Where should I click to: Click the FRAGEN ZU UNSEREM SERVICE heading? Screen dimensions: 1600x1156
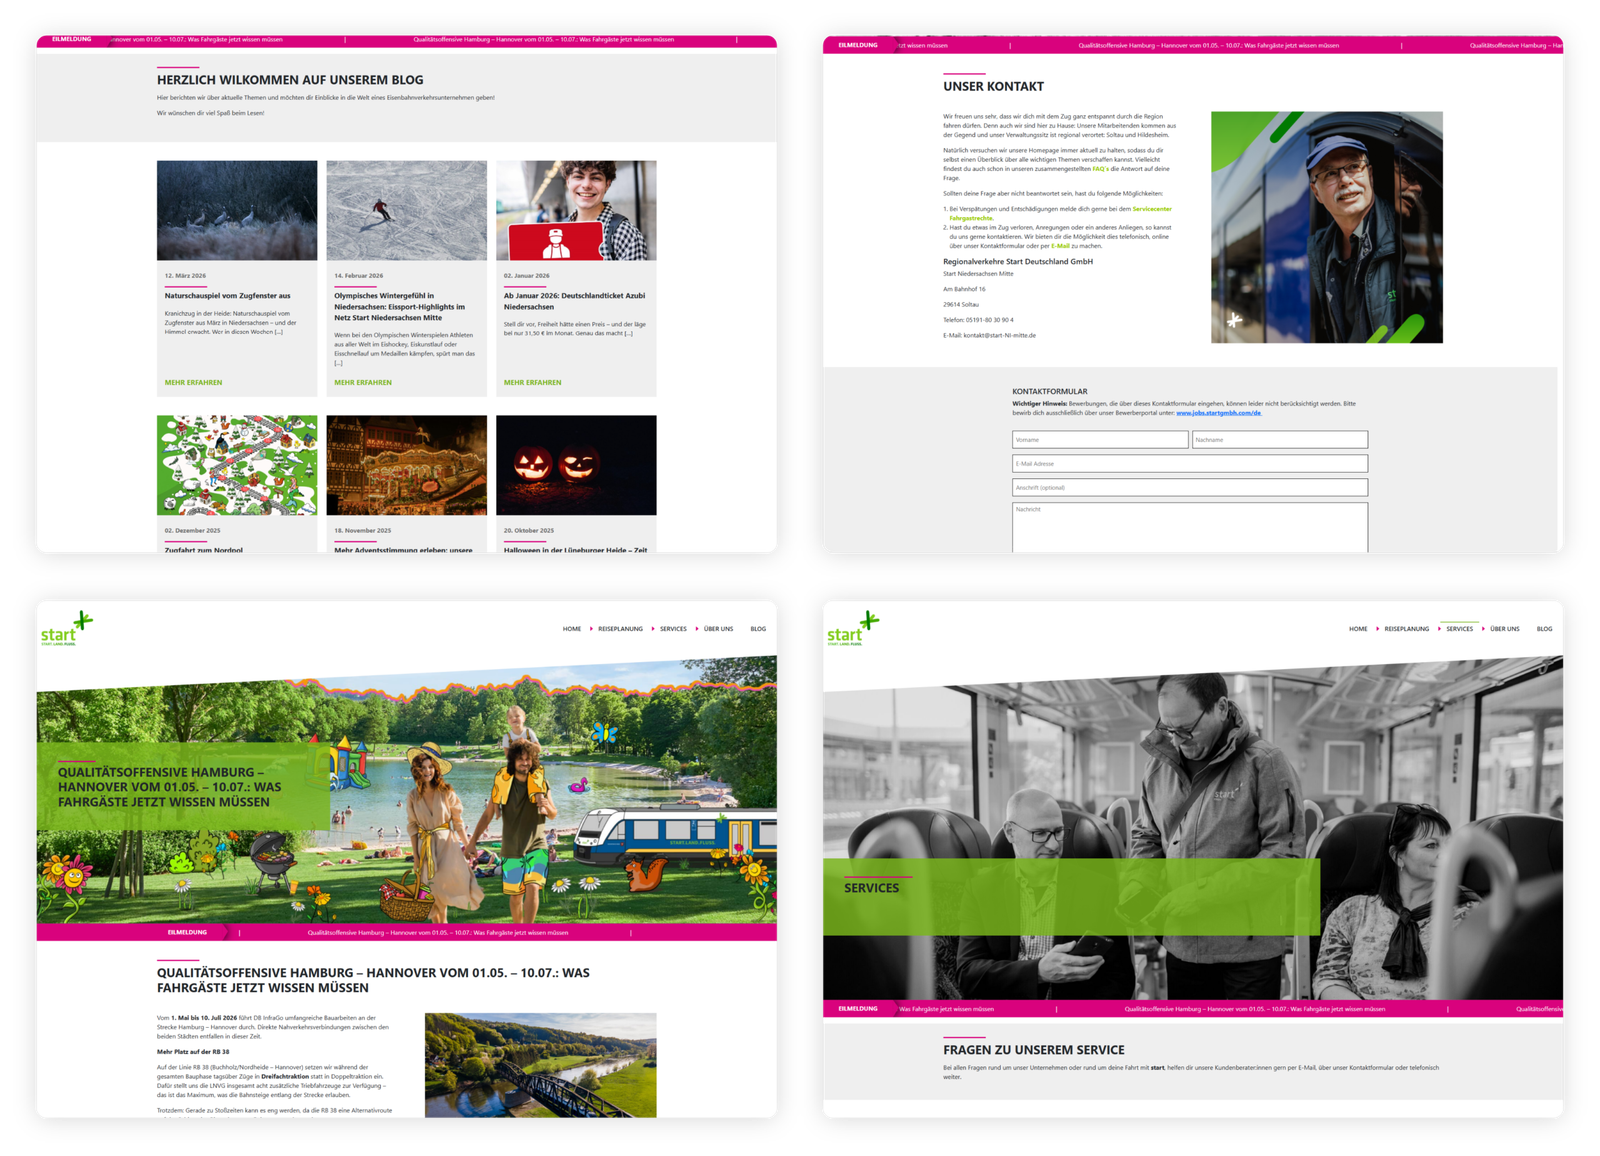[1034, 1050]
